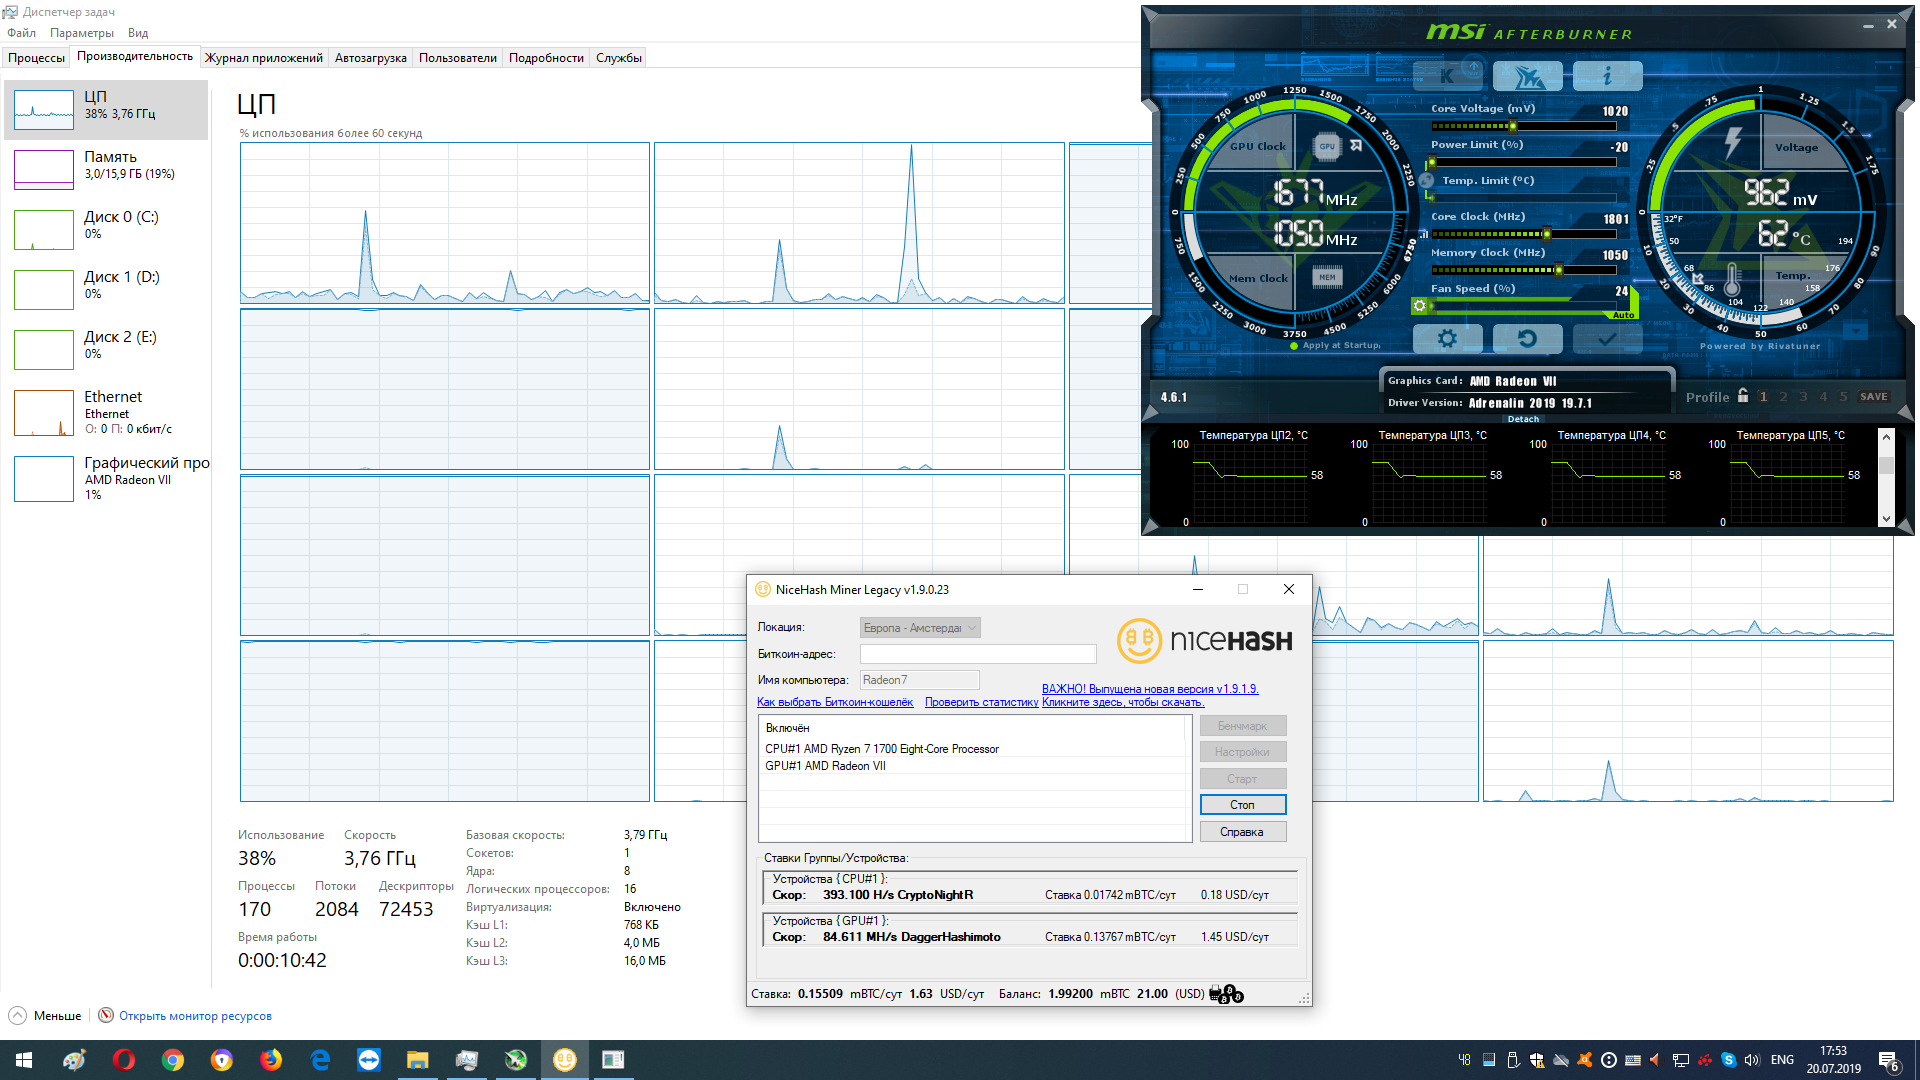
Task: Open the Location dropdown in NiceHash
Action: click(920, 628)
